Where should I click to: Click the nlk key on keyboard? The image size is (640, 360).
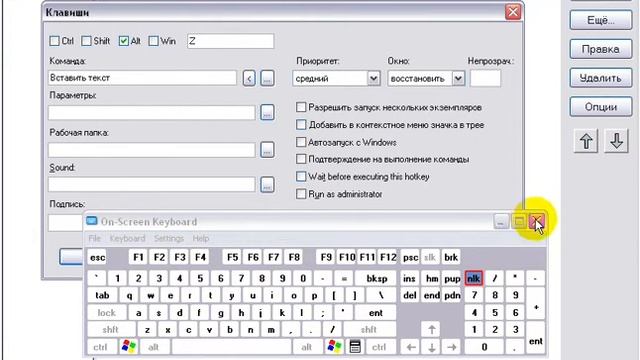click(473, 278)
